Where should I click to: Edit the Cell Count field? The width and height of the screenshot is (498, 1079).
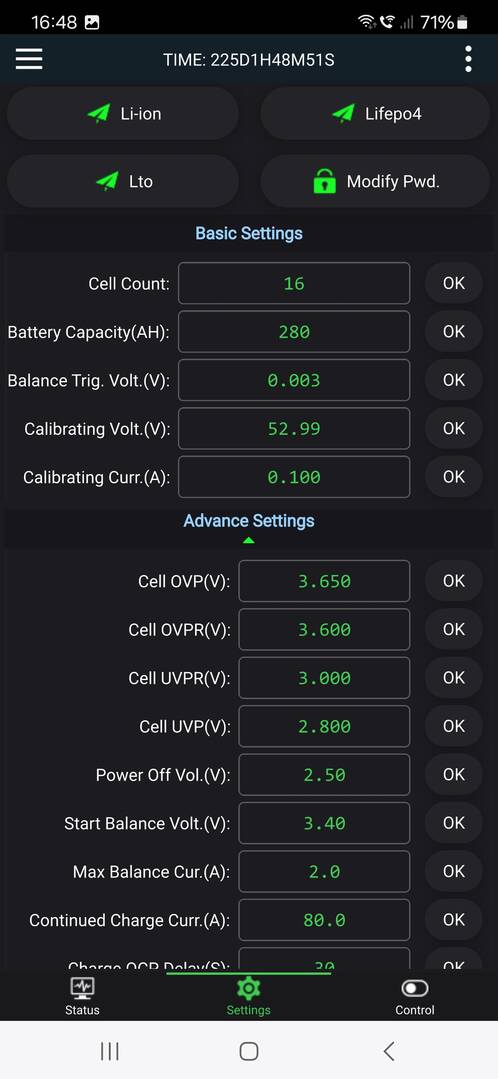tap(294, 284)
